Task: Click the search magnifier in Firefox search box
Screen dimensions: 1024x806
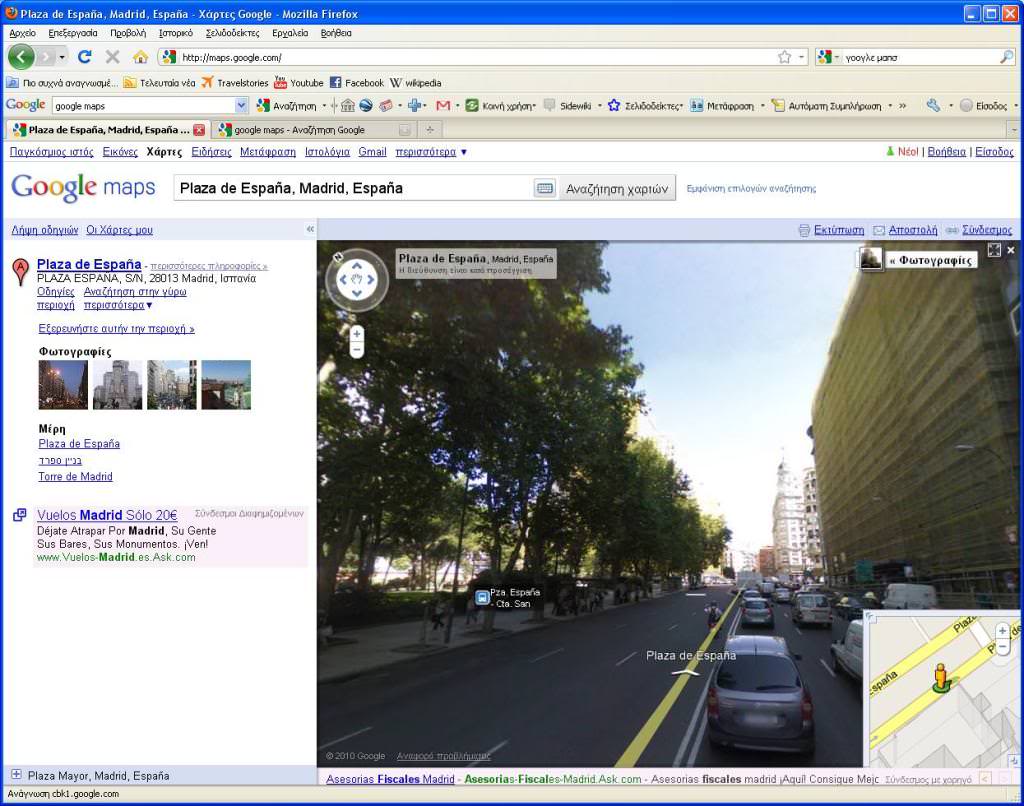Action: point(1006,57)
